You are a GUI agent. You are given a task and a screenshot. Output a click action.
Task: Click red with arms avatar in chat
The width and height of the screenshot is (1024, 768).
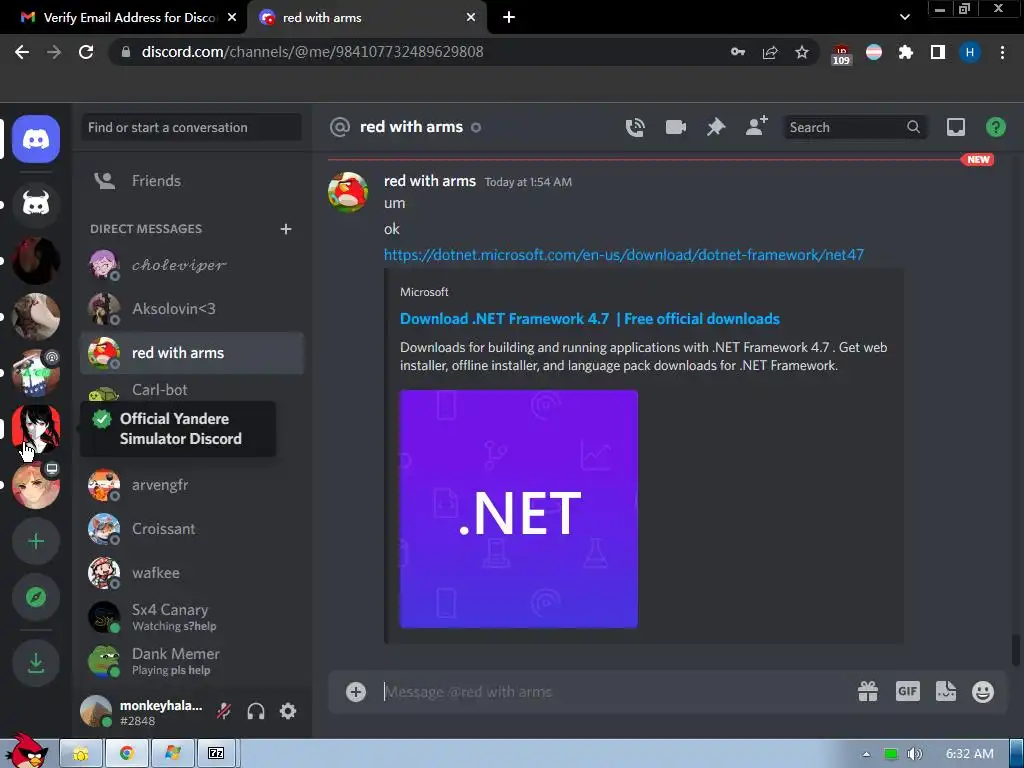click(x=347, y=192)
